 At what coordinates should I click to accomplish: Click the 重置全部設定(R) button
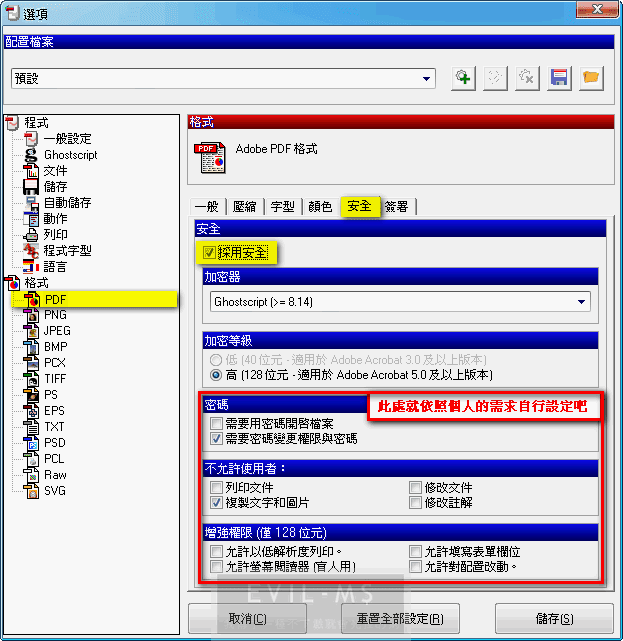tap(400, 619)
